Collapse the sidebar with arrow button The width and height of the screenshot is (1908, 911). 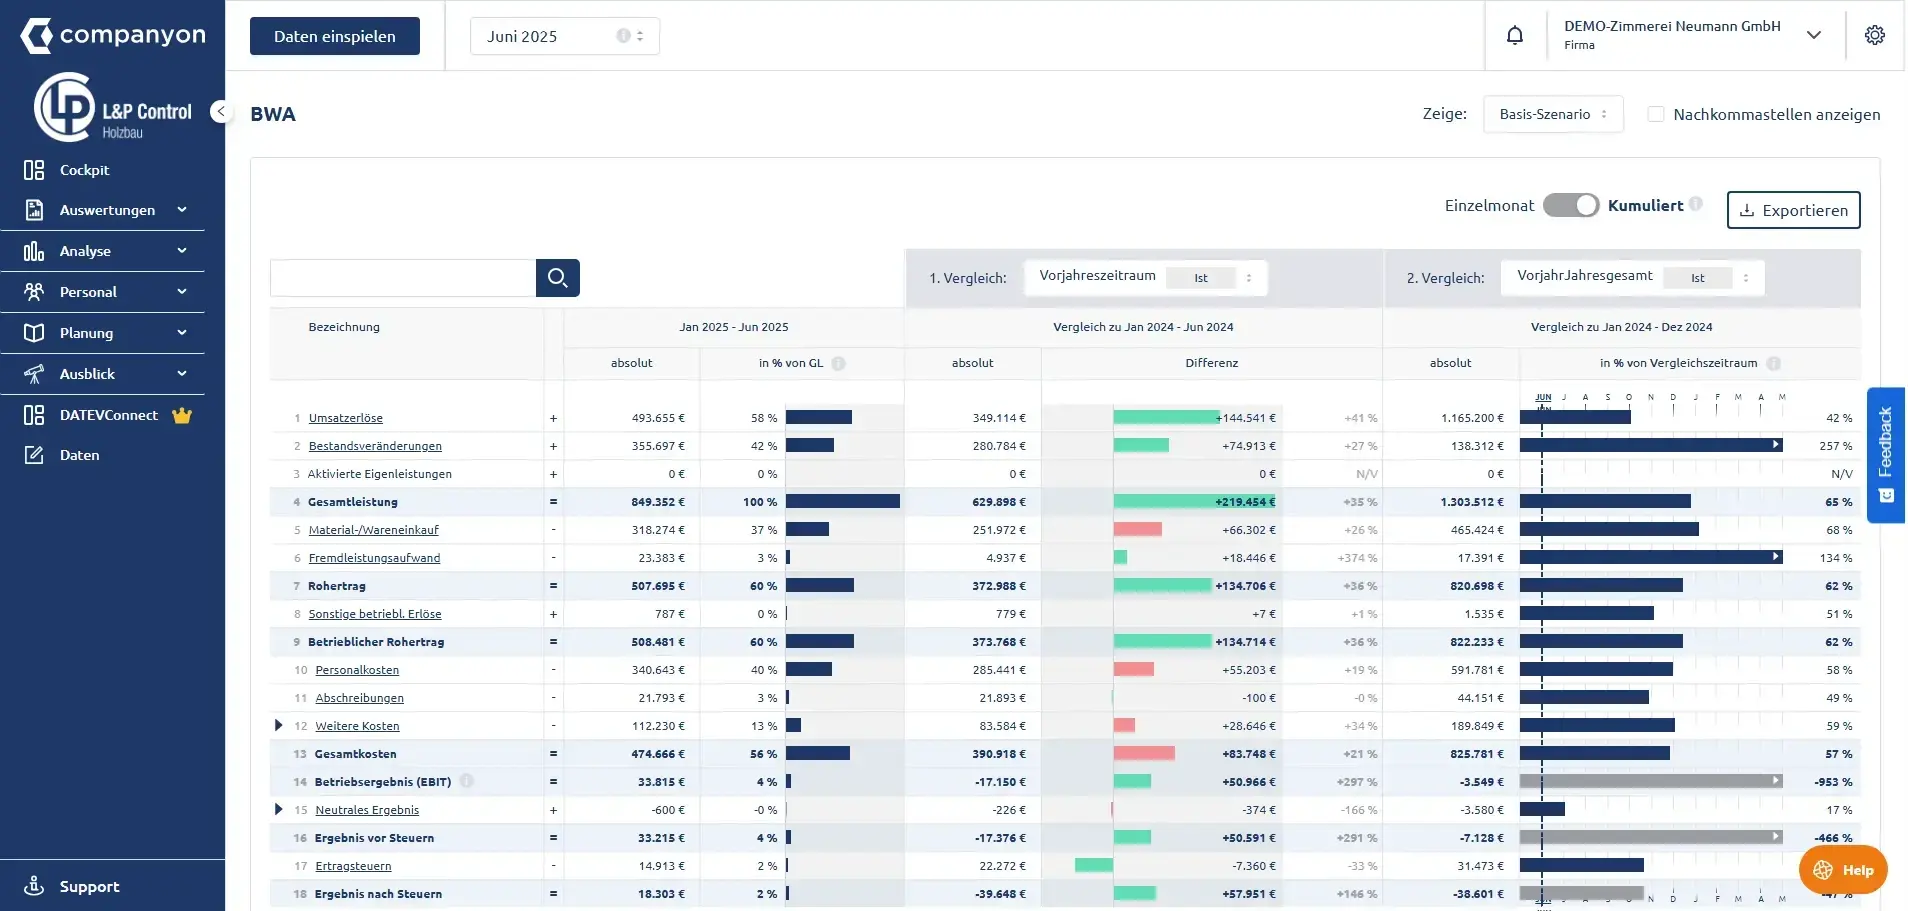(220, 112)
